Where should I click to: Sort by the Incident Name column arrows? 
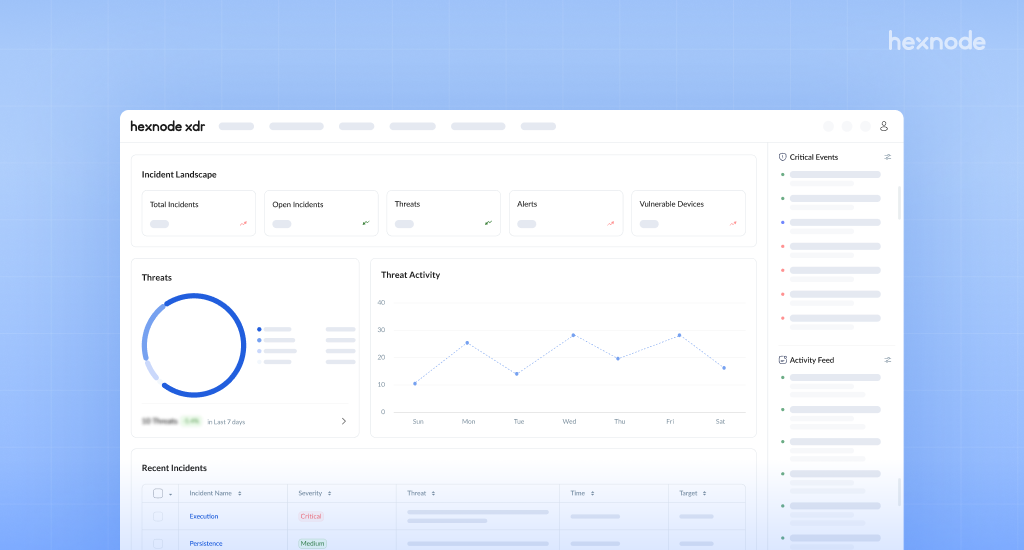240,494
